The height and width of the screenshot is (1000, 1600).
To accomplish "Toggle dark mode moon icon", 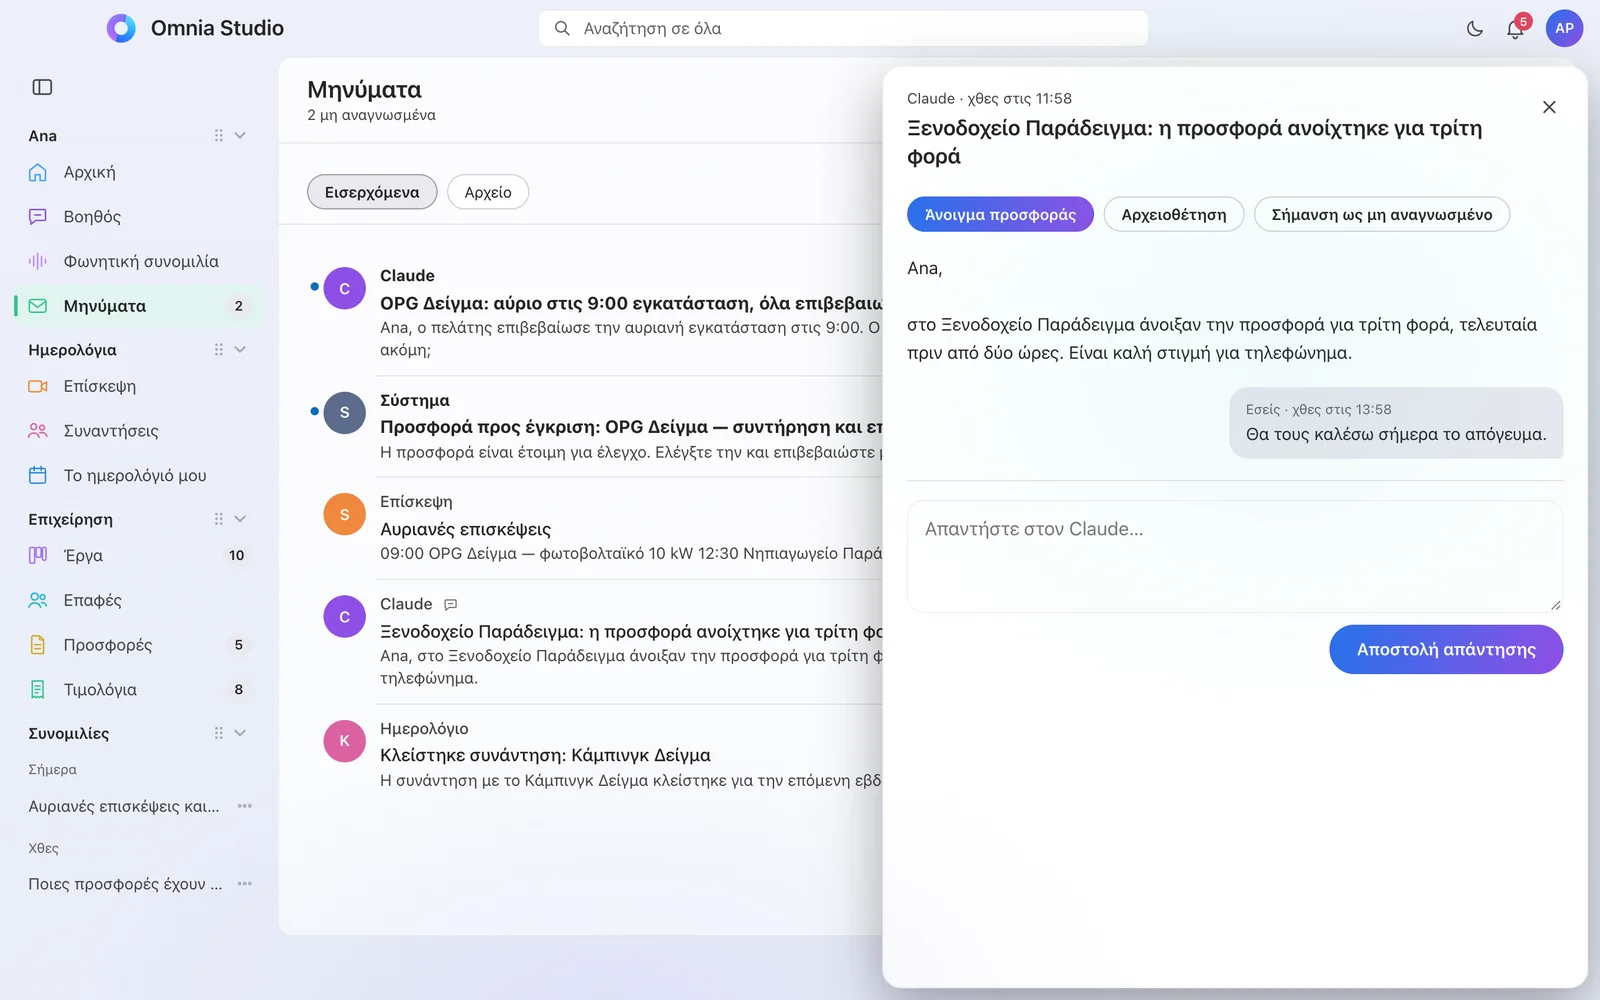I will pos(1475,29).
